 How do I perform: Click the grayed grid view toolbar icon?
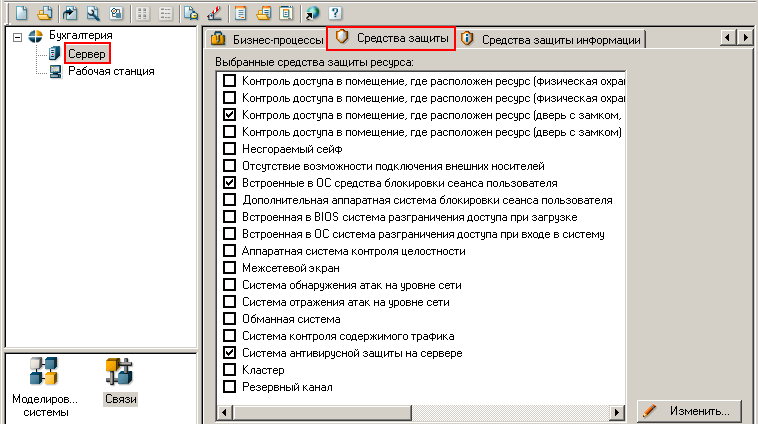[142, 13]
